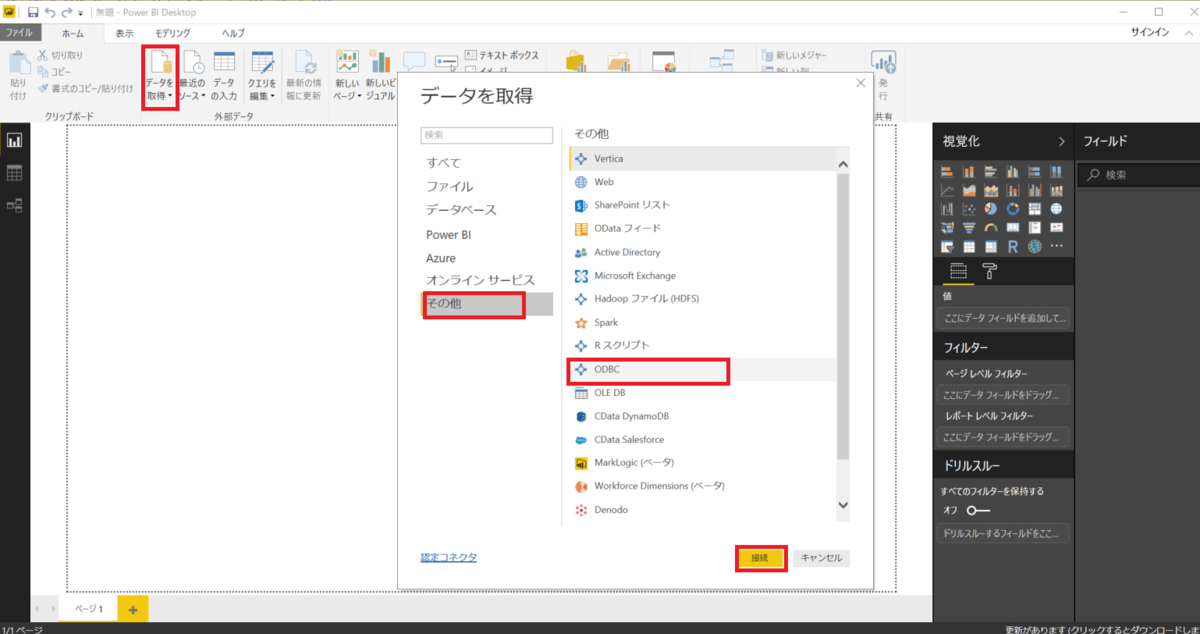Select the Vertica connector

(702, 159)
